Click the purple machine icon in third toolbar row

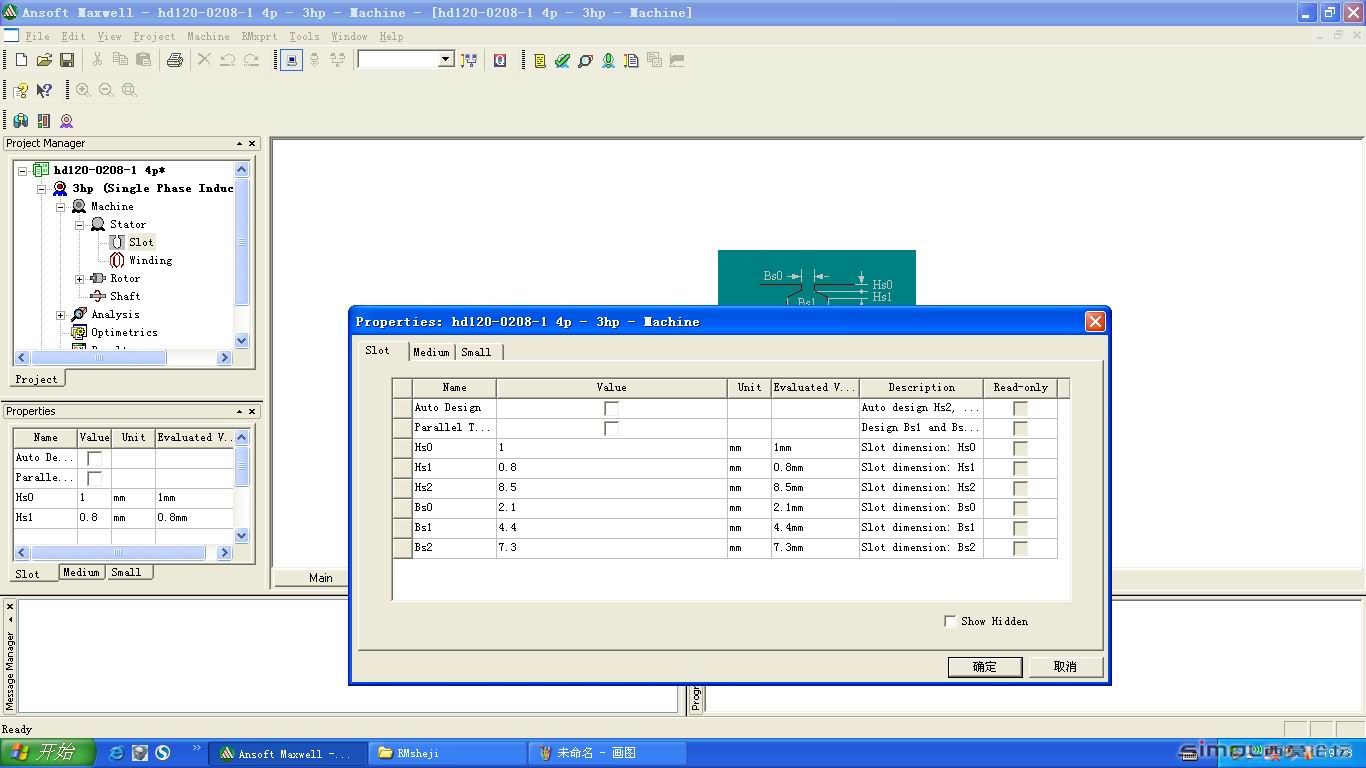tap(67, 121)
